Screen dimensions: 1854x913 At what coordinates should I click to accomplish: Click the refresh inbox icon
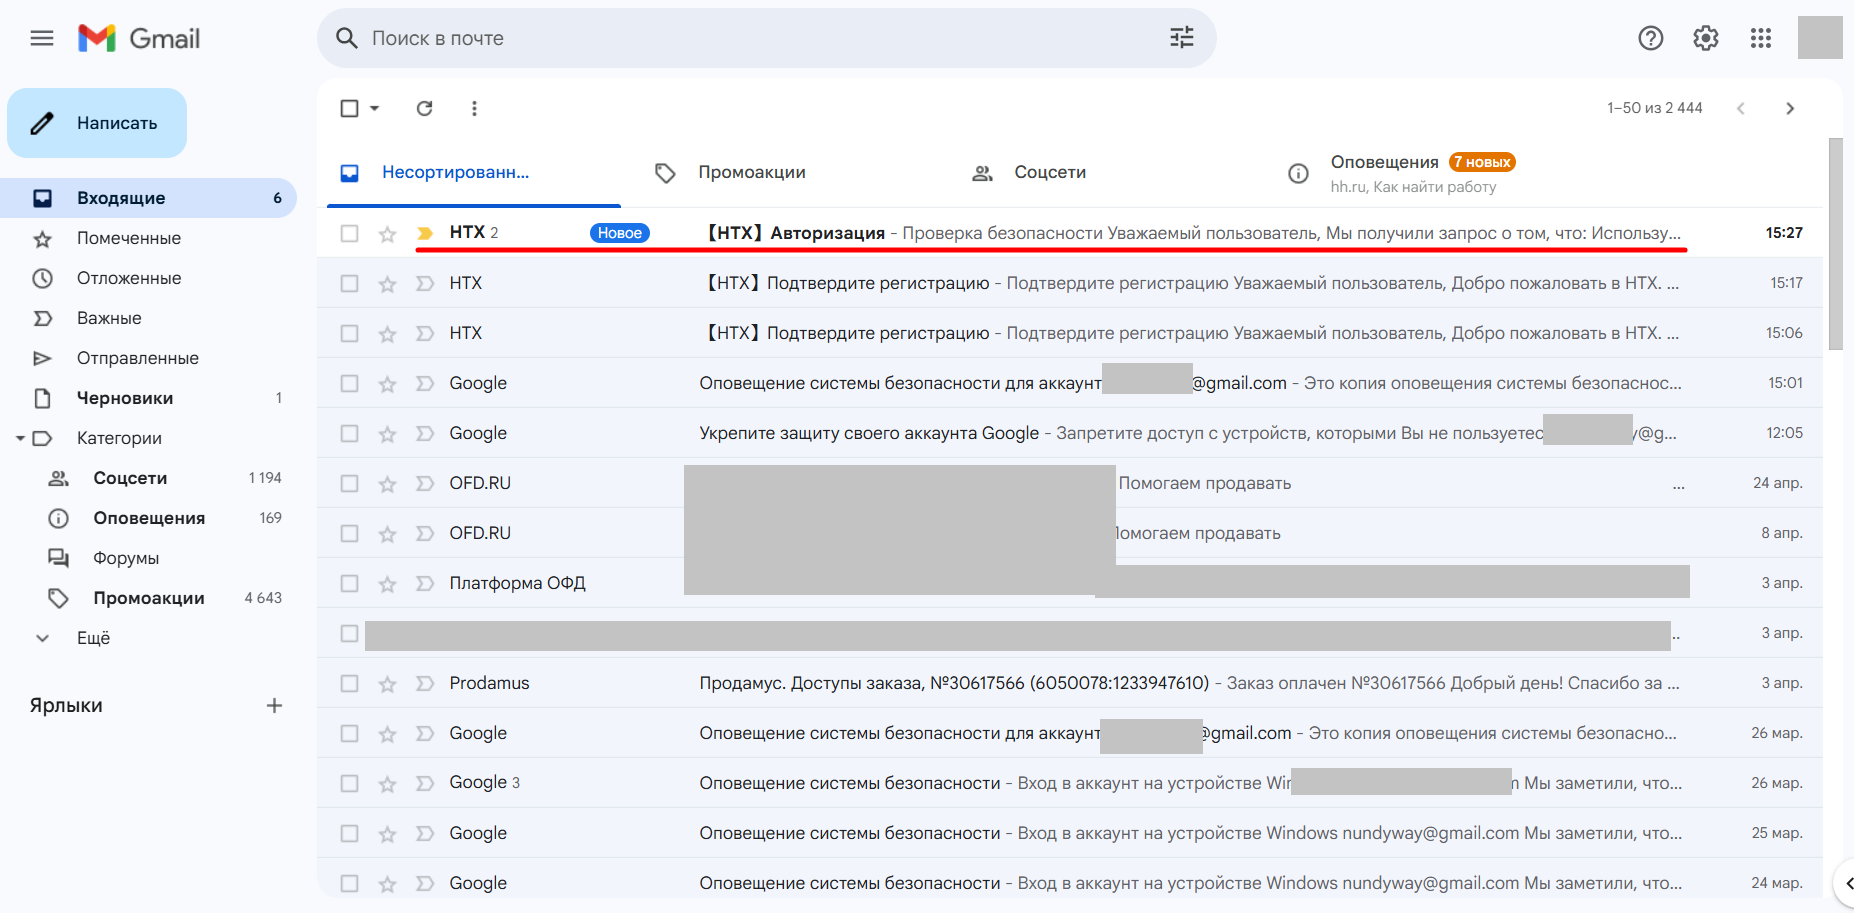pos(425,108)
